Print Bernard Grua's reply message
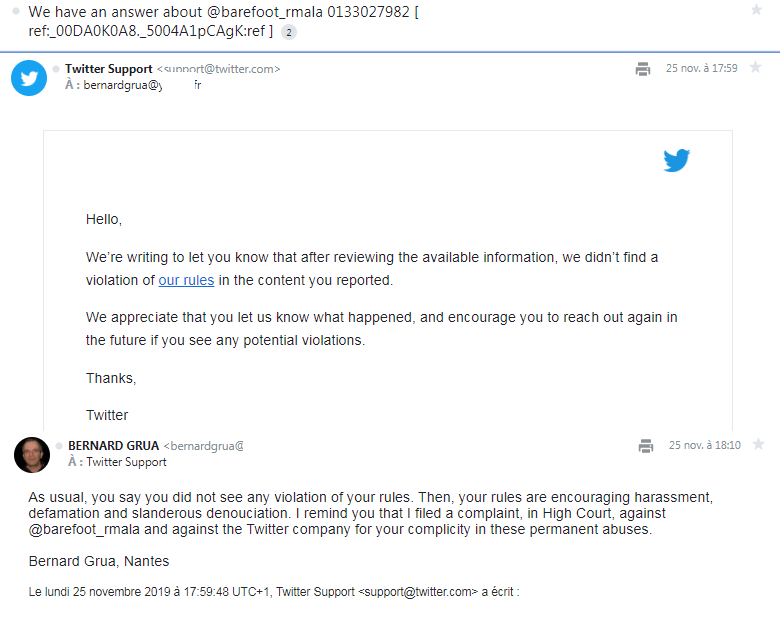 click(x=646, y=445)
